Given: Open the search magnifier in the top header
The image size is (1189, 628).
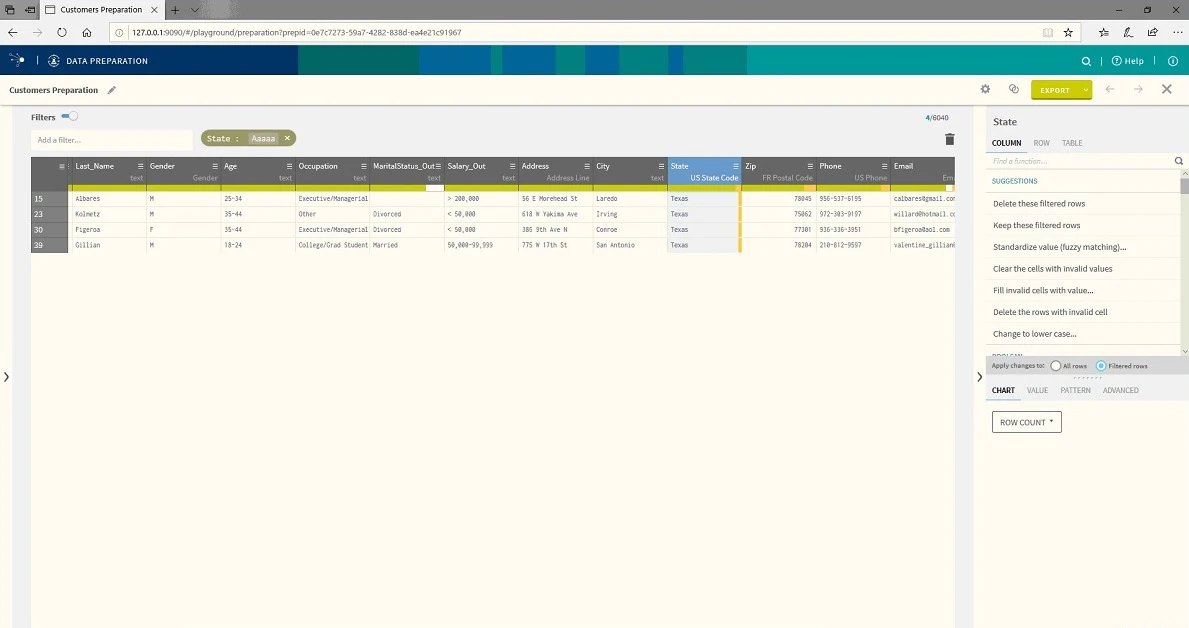Looking at the screenshot, I should 1086,61.
